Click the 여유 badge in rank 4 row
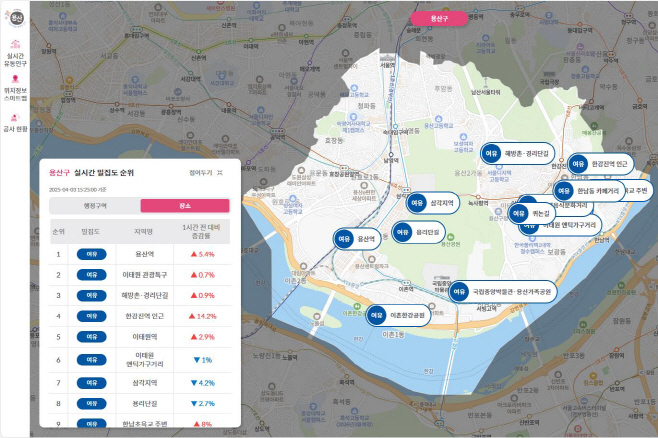658x438 pixels. pos(91,316)
